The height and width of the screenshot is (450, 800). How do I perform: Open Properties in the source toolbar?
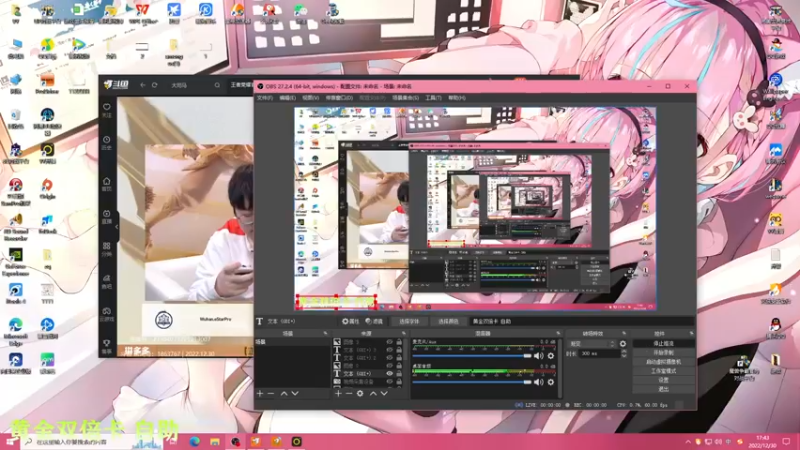[351, 321]
